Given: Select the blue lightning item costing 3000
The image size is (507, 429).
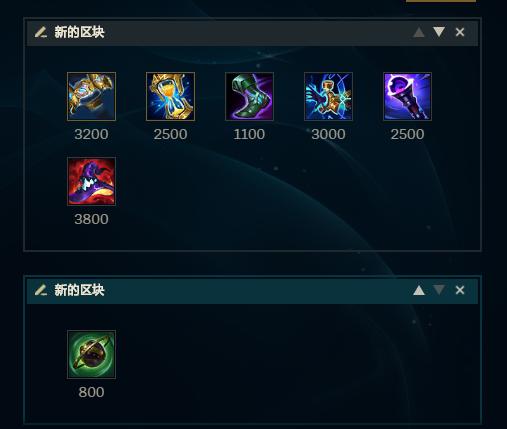Looking at the screenshot, I should point(328,96).
